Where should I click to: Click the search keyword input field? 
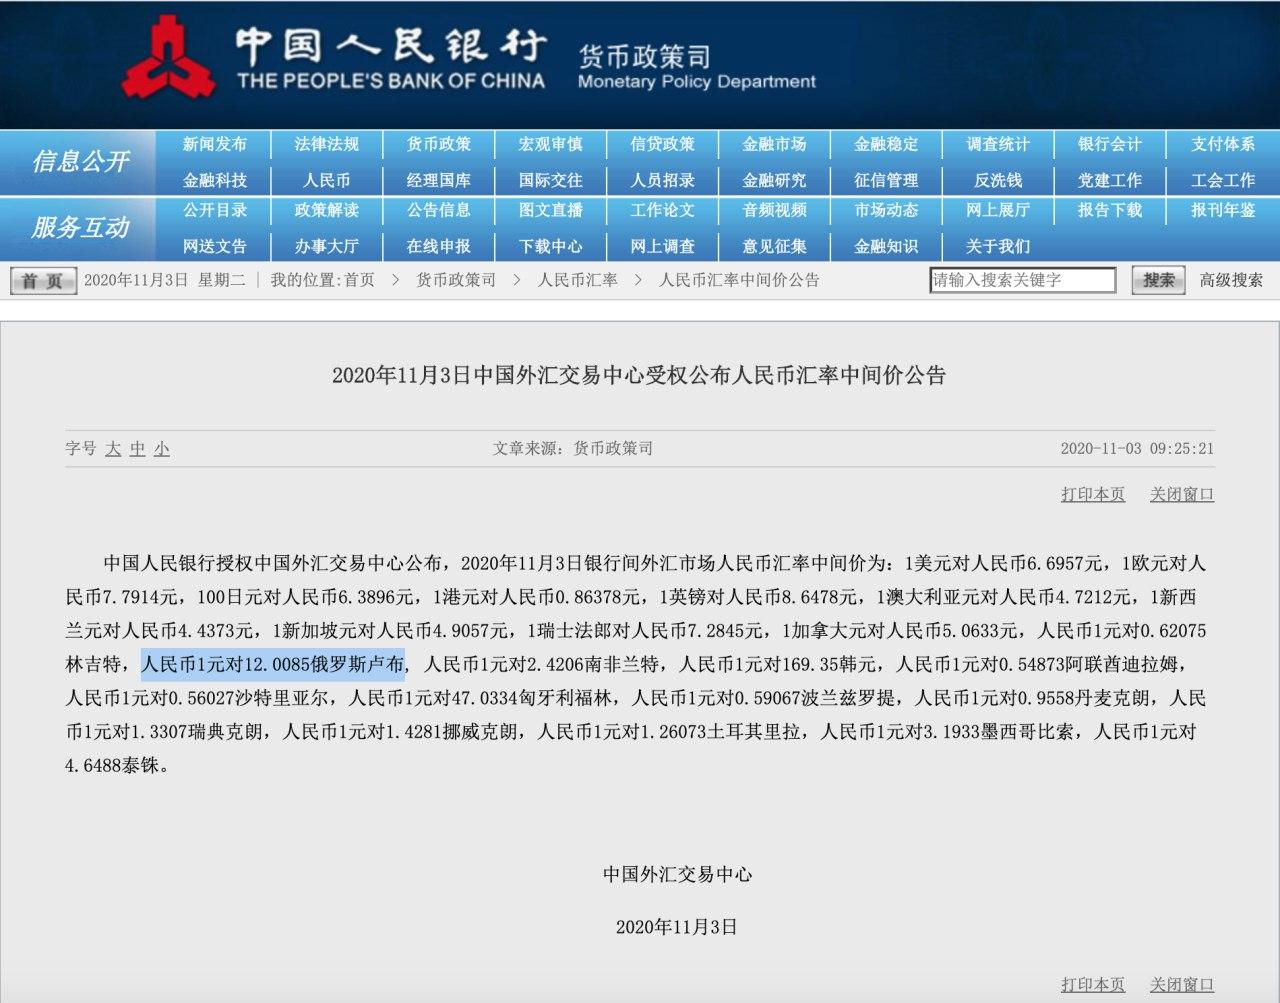(x=1022, y=280)
